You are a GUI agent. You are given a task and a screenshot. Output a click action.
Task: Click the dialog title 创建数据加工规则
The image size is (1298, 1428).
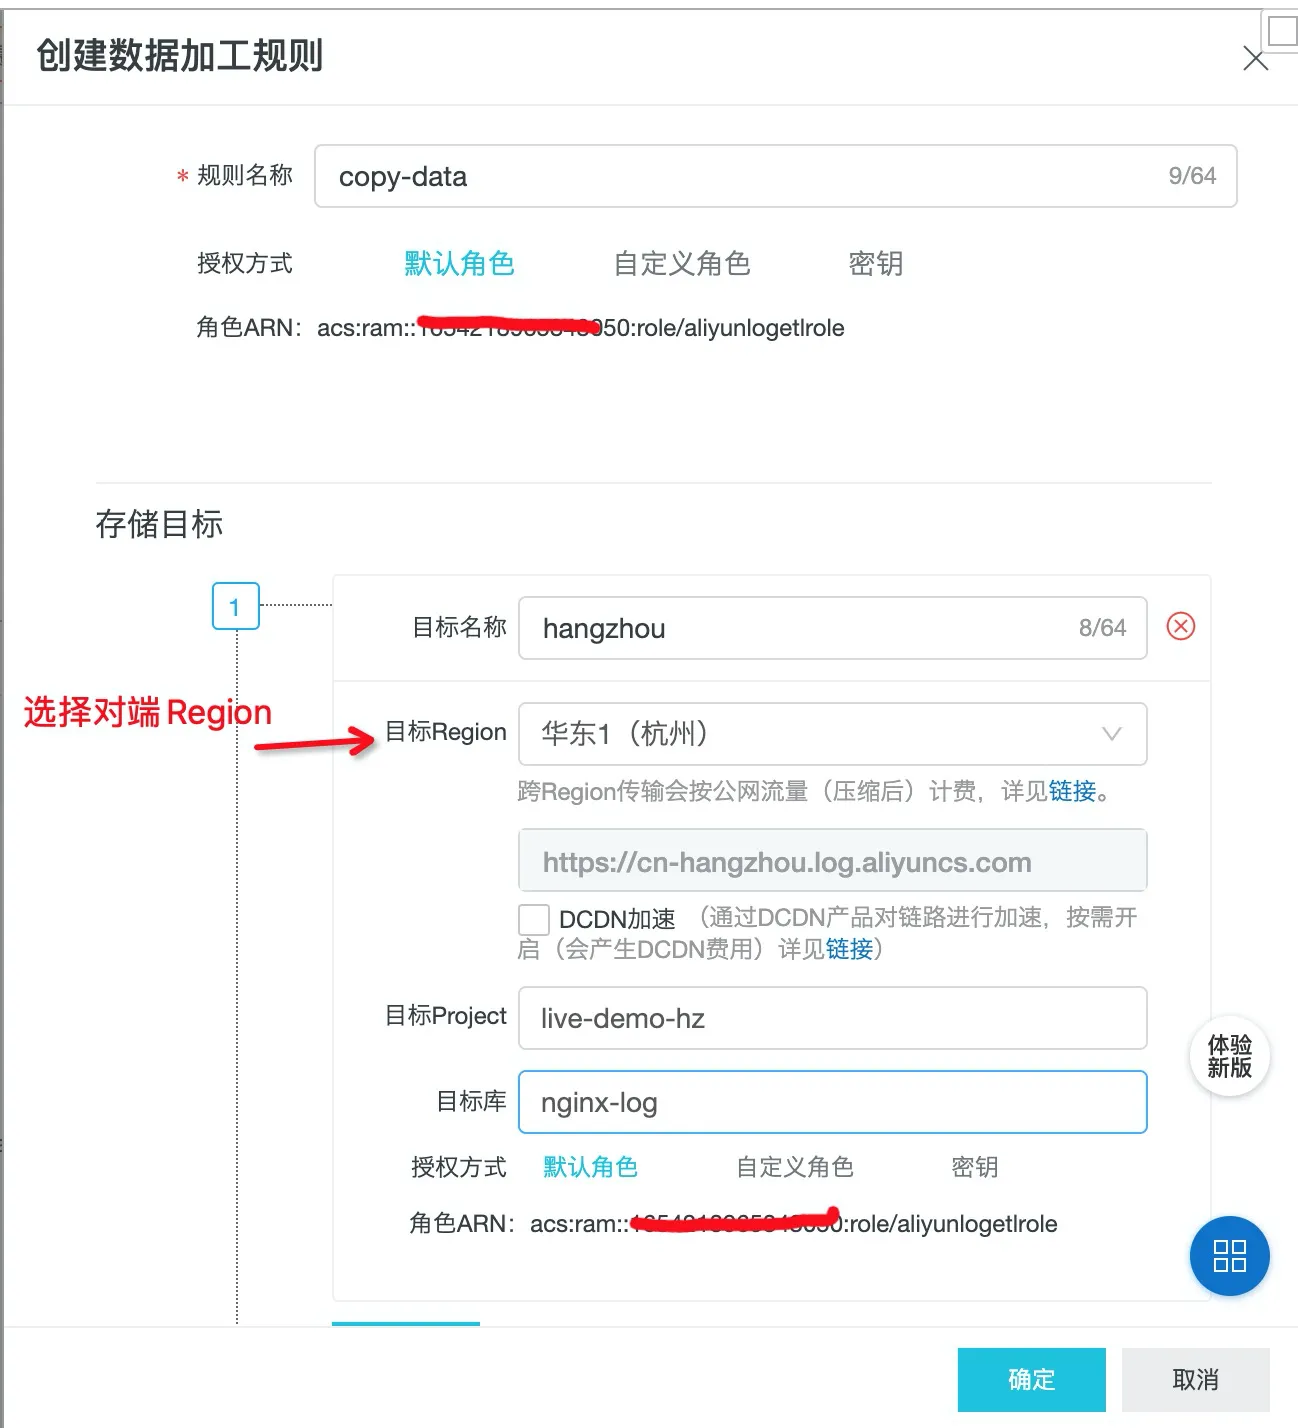[180, 55]
